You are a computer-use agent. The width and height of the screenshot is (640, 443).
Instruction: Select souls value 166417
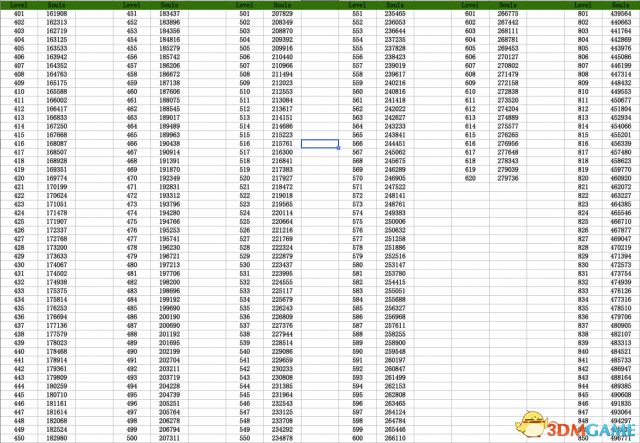point(57,109)
